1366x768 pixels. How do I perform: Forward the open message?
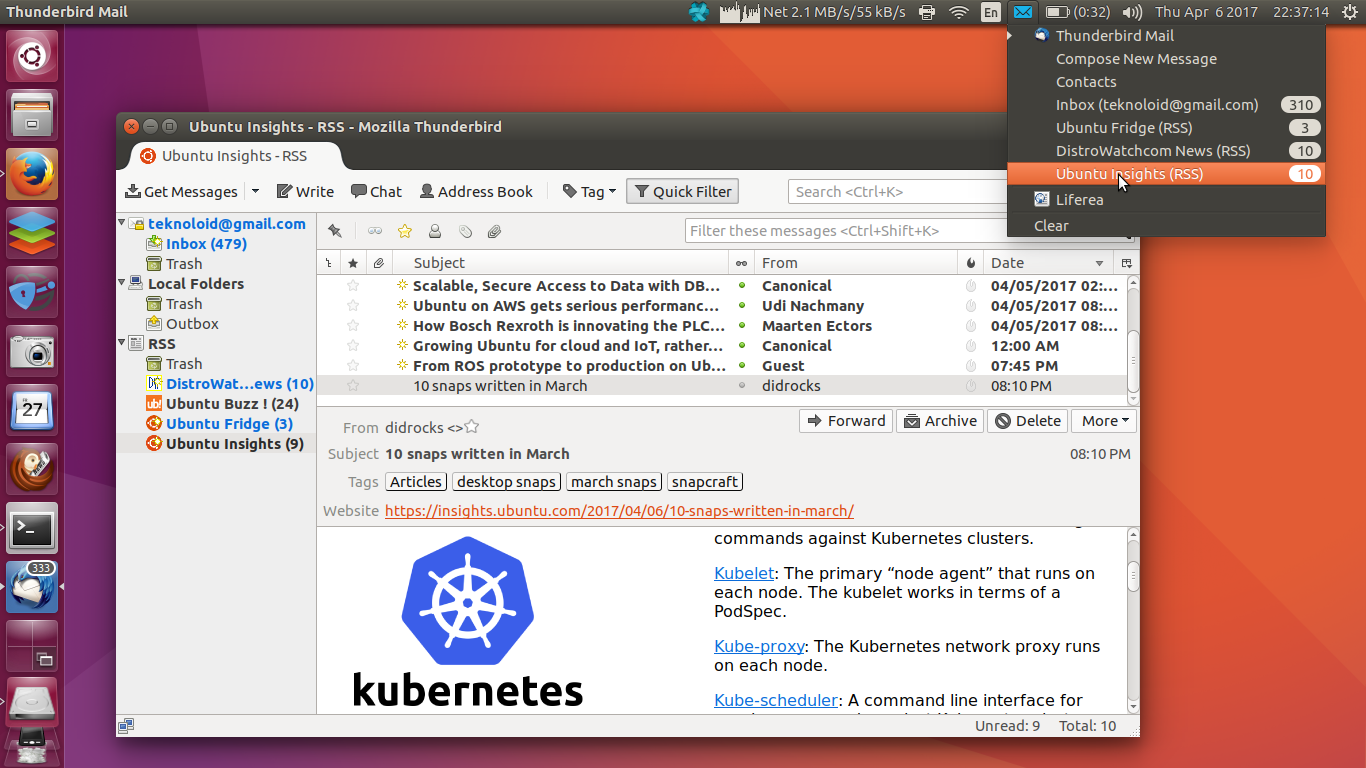click(x=846, y=421)
